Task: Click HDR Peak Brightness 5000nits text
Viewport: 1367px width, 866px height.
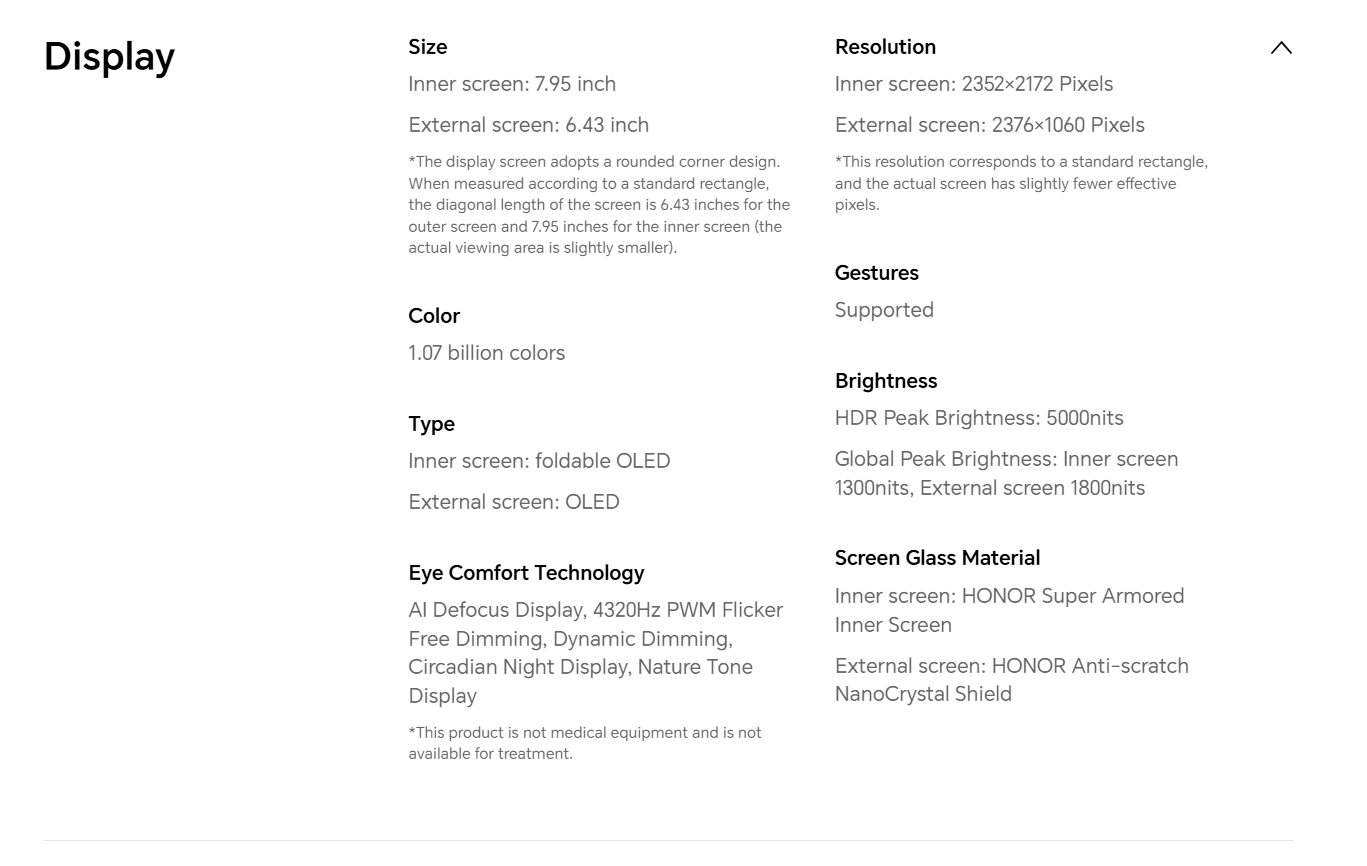Action: (979, 418)
